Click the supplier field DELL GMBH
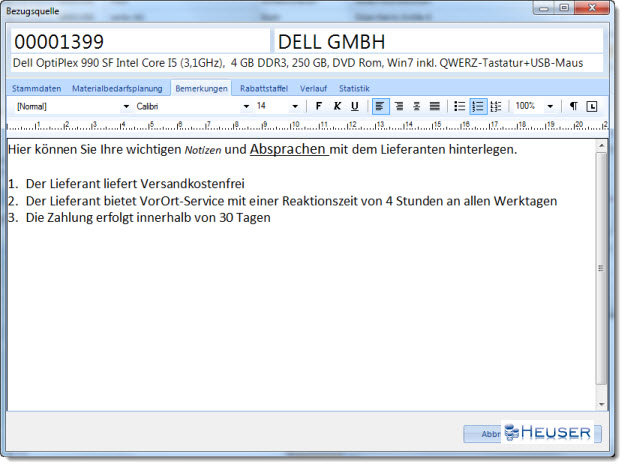Viewport: 625px width, 467px height. coord(438,41)
